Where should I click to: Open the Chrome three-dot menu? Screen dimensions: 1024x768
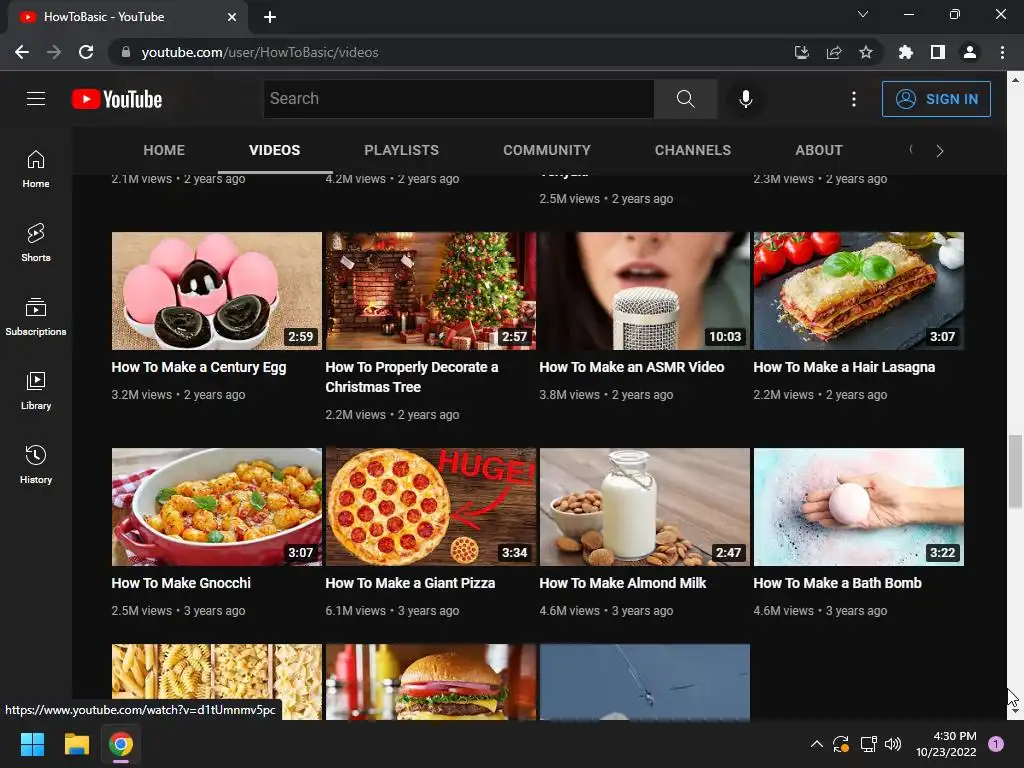click(1002, 52)
